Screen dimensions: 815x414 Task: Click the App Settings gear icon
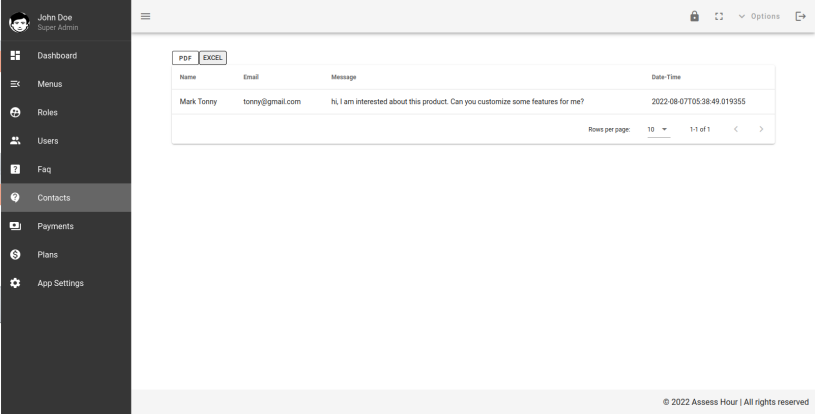click(x=15, y=283)
